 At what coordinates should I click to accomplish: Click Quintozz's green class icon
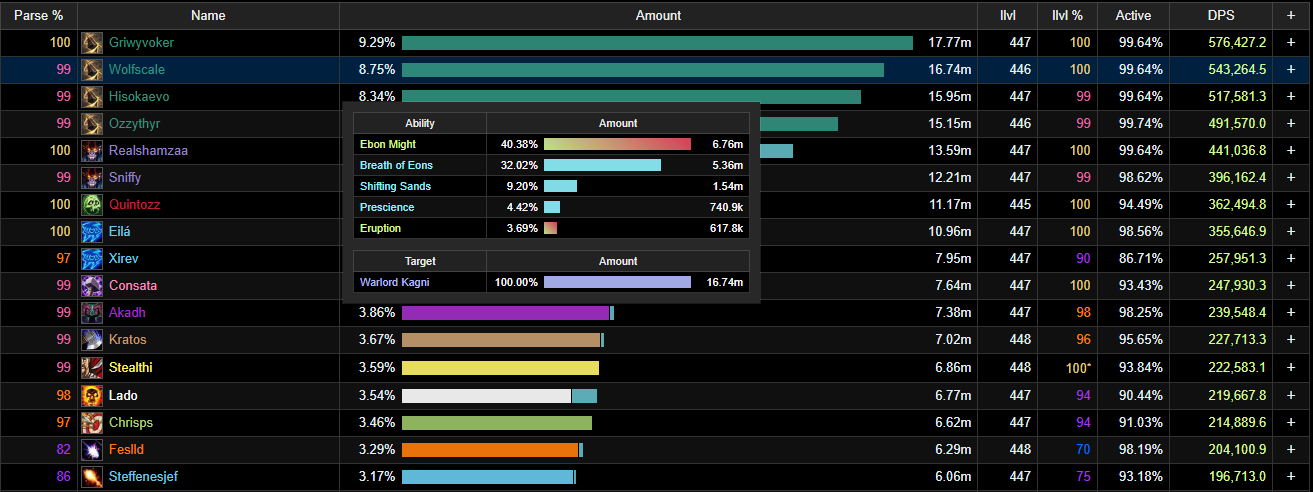[x=93, y=205]
